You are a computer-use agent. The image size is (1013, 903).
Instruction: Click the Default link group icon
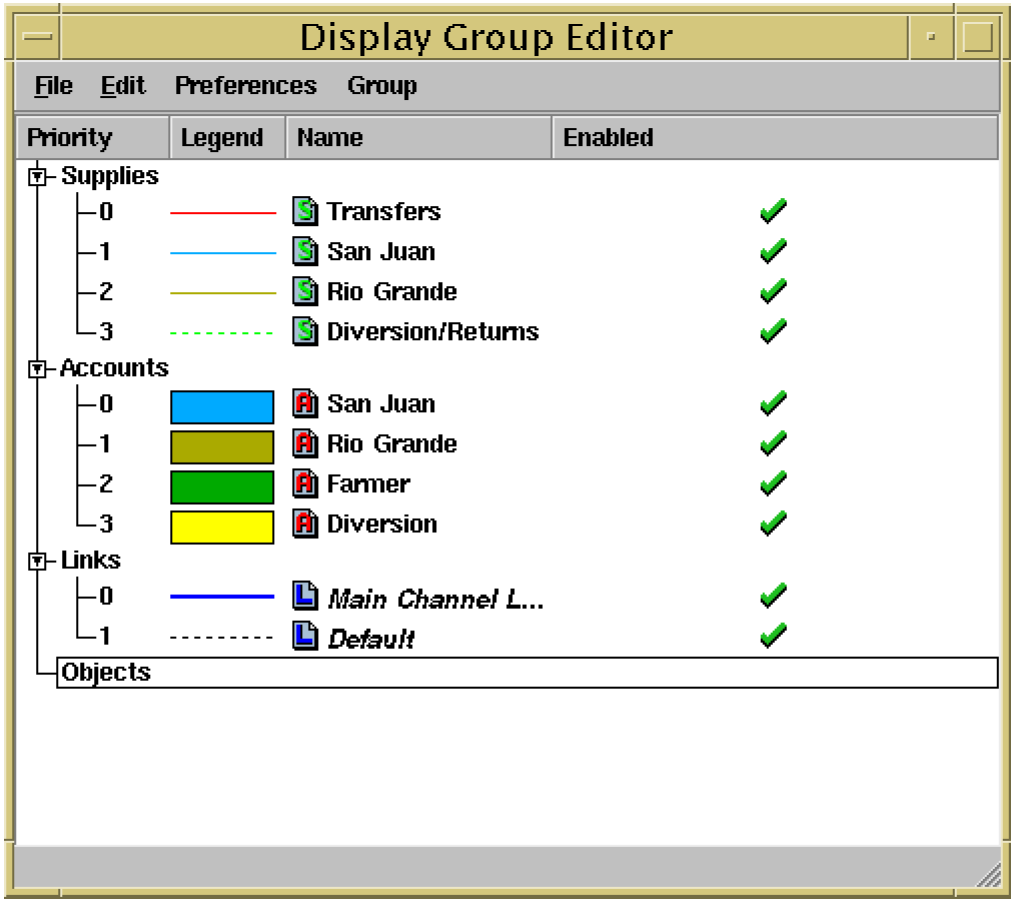click(x=305, y=637)
